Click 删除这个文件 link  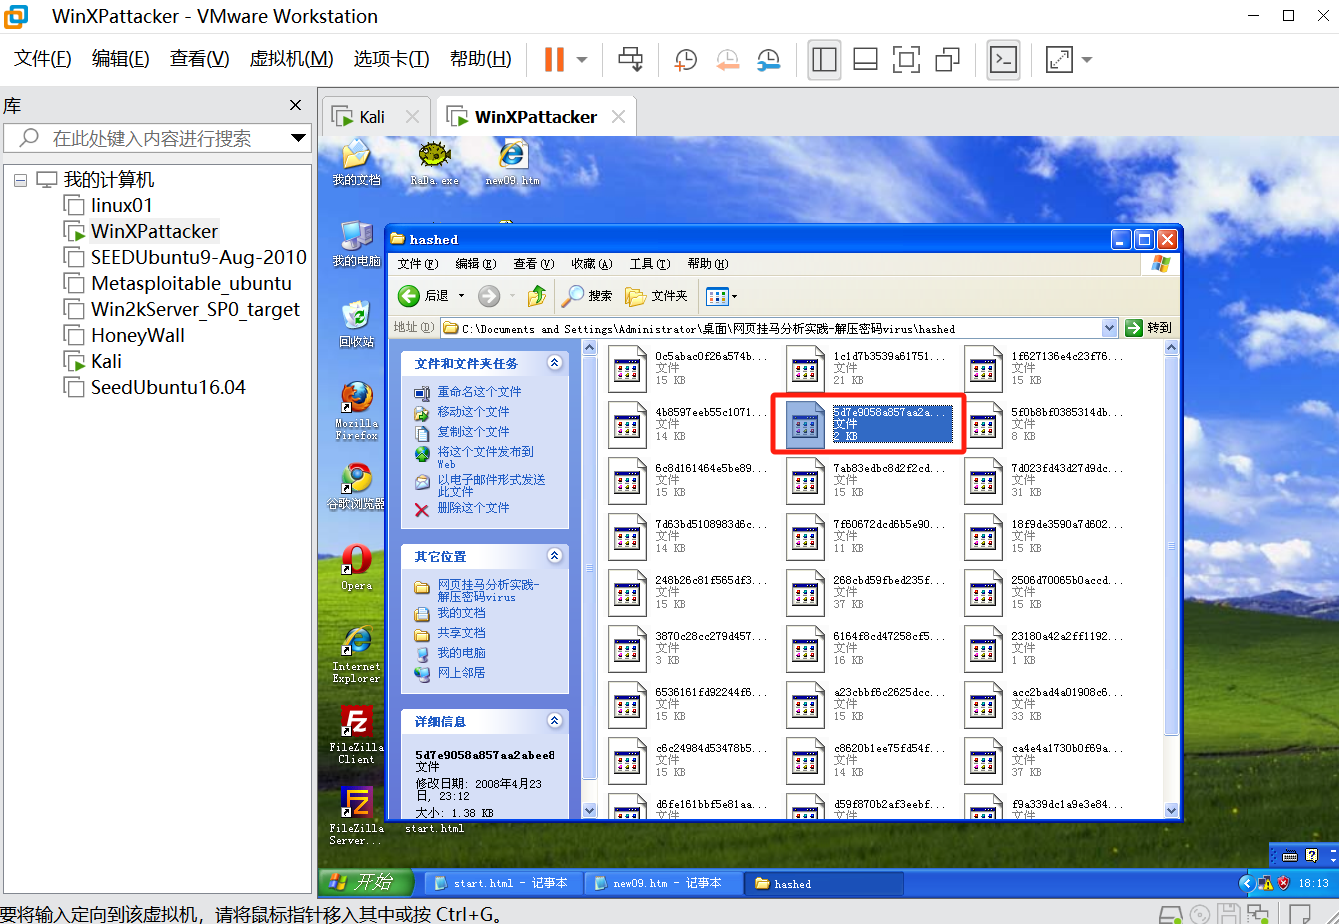point(473,508)
